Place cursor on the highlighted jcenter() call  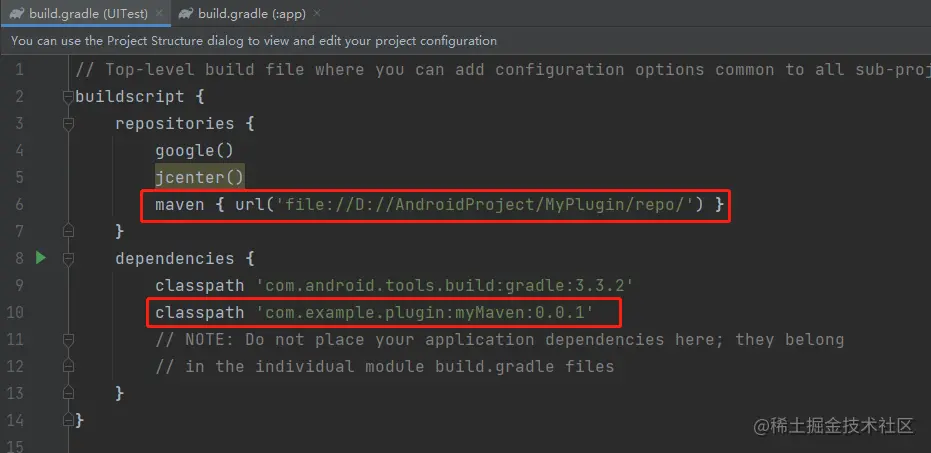coord(200,178)
